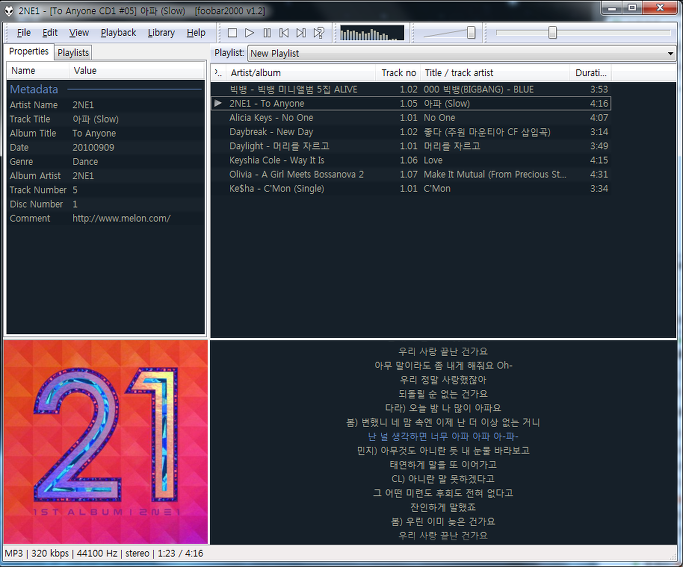
Task: Open the View menu
Action: (79, 33)
